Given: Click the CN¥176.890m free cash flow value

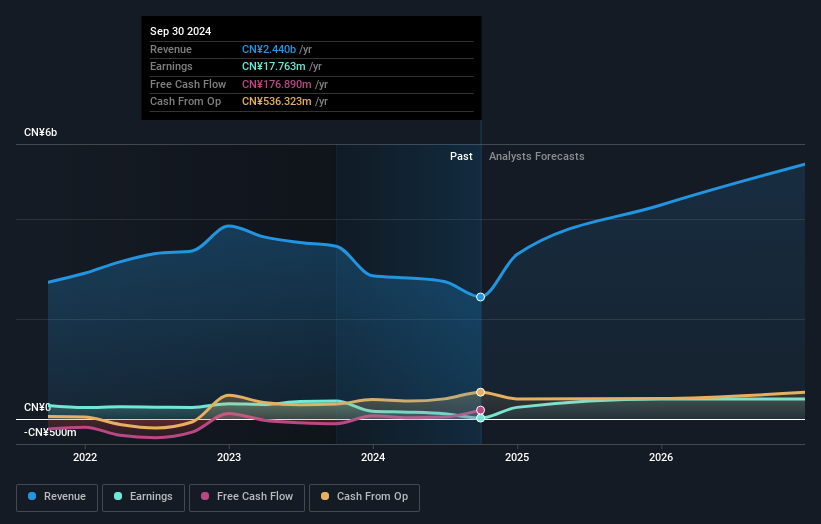Looking at the screenshot, I should click(x=276, y=84).
